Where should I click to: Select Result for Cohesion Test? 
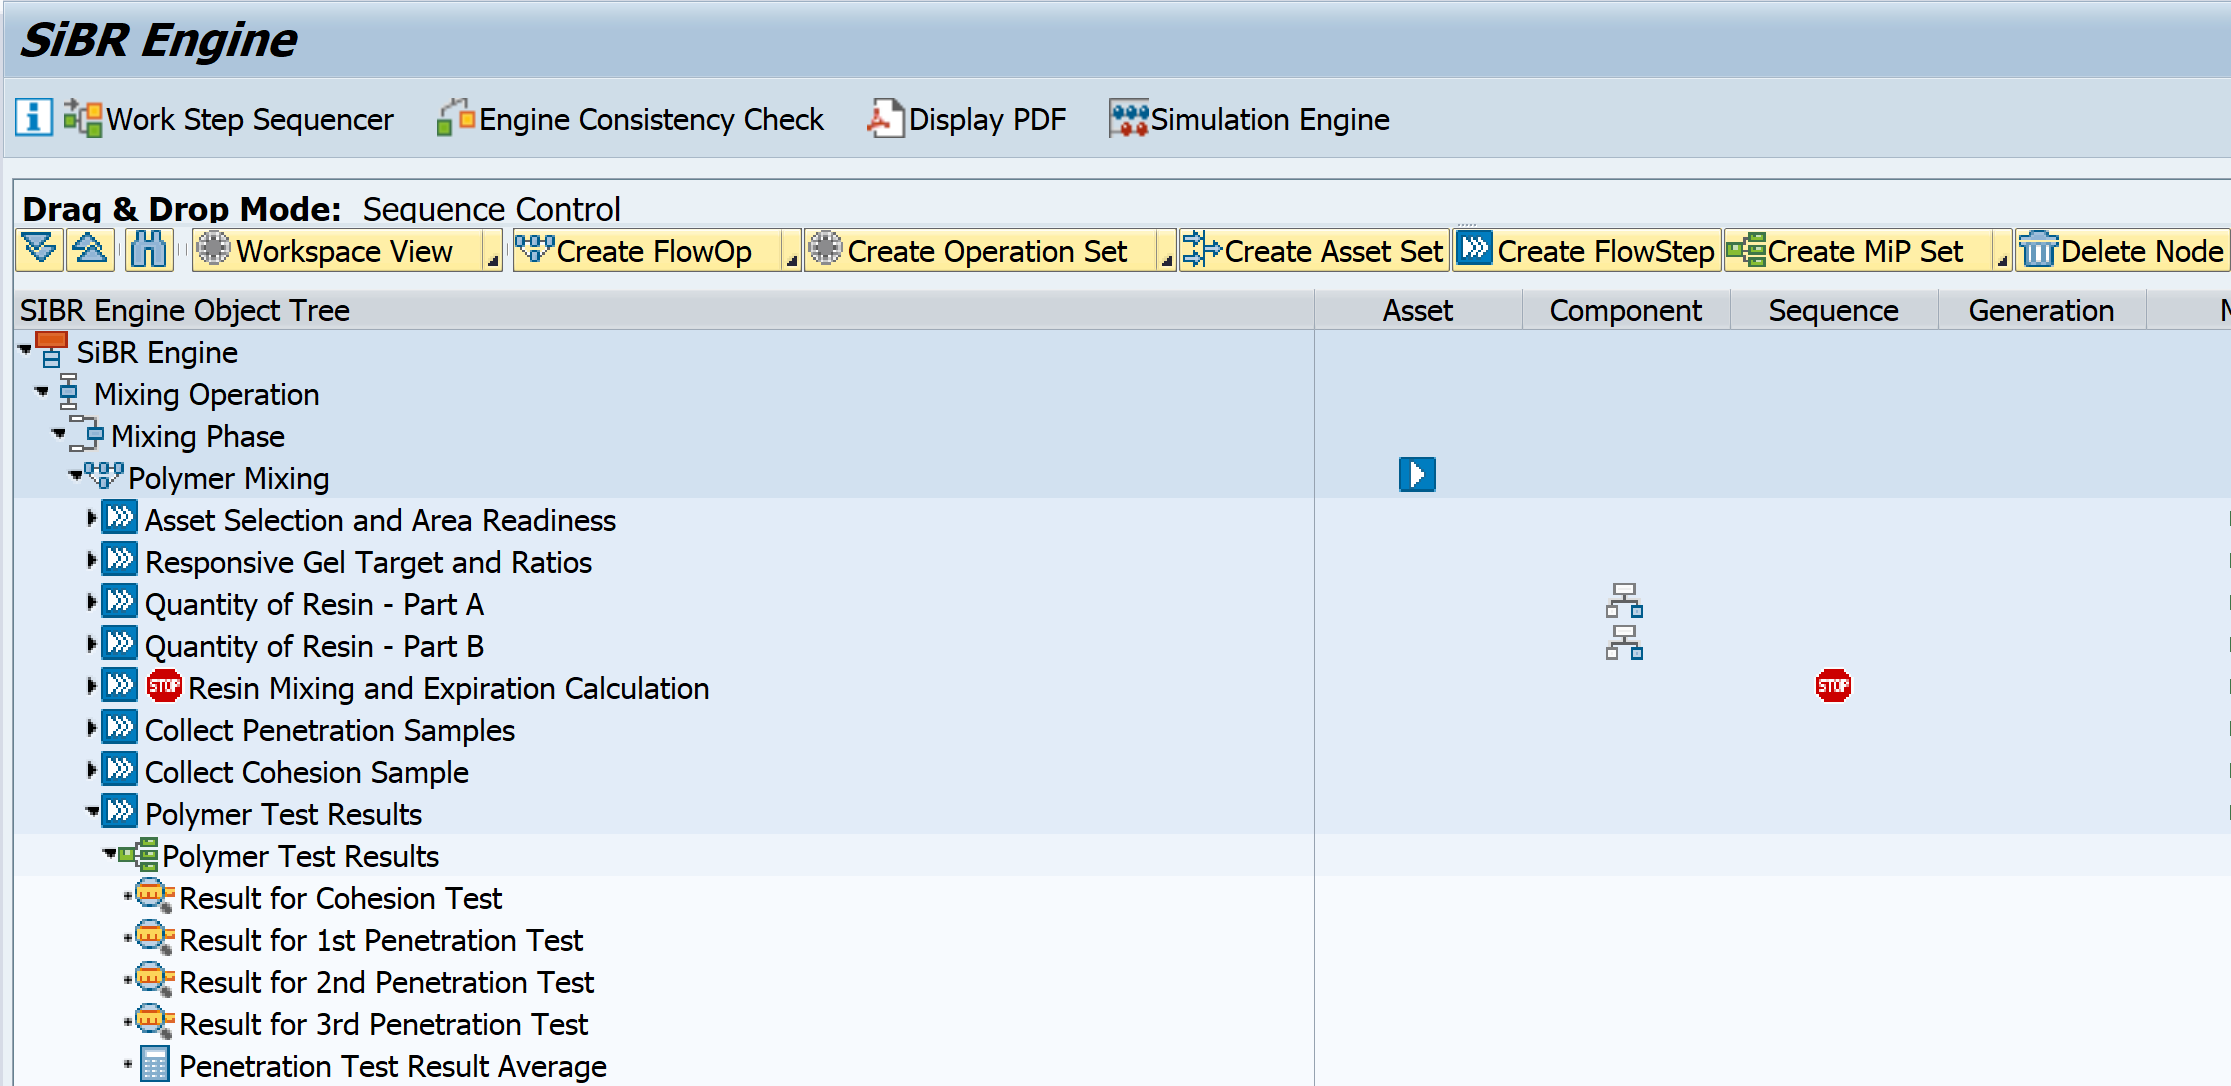click(340, 898)
